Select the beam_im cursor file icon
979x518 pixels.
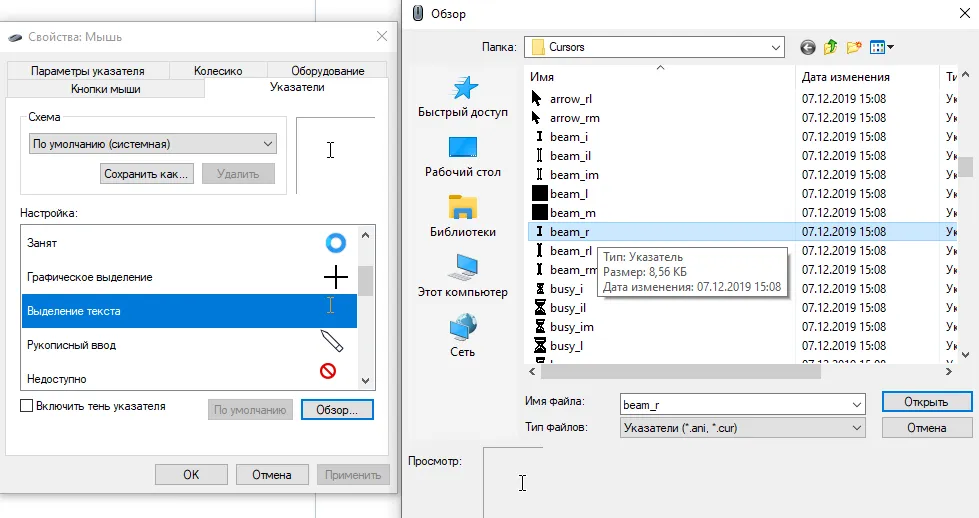click(539, 175)
